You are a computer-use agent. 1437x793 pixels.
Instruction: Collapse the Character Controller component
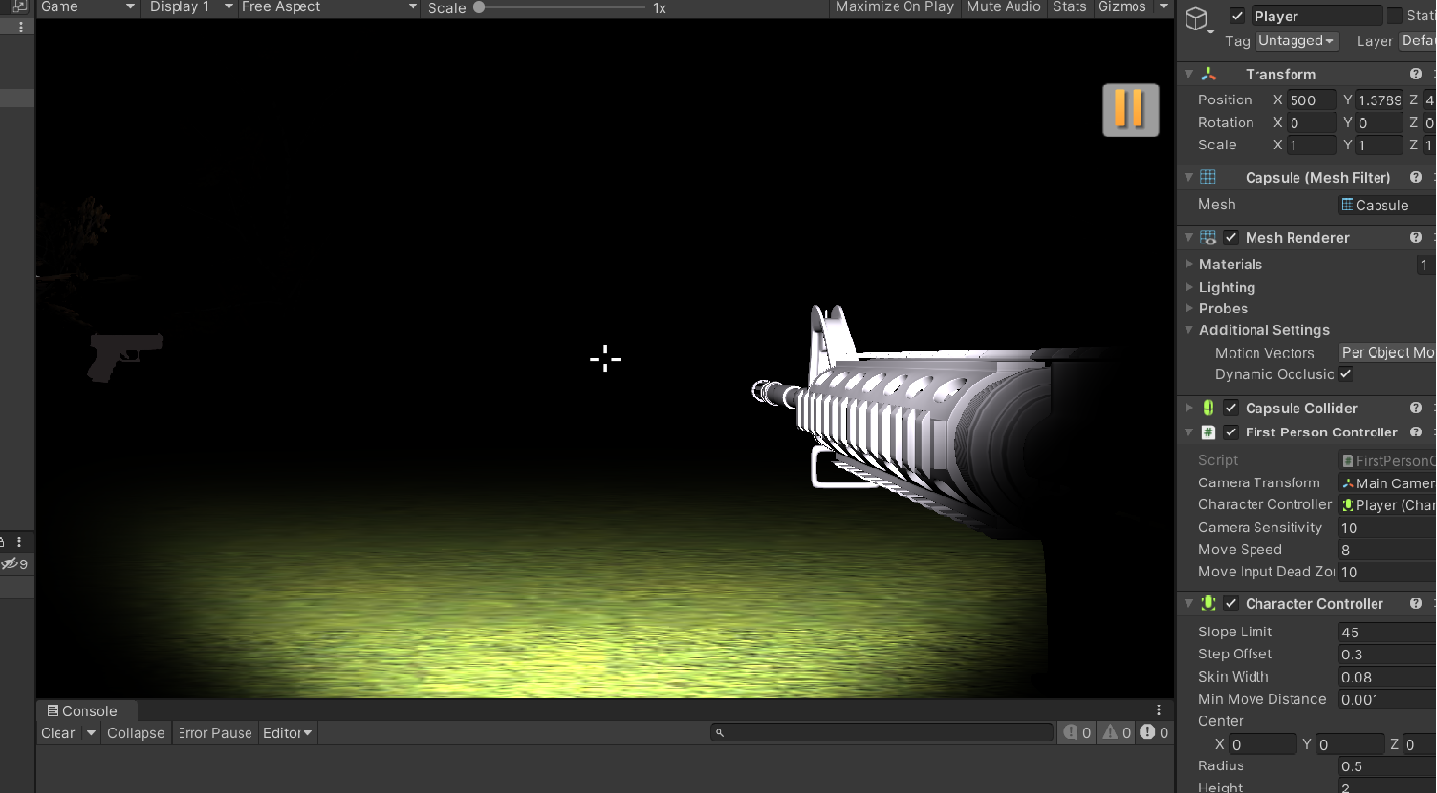1189,603
